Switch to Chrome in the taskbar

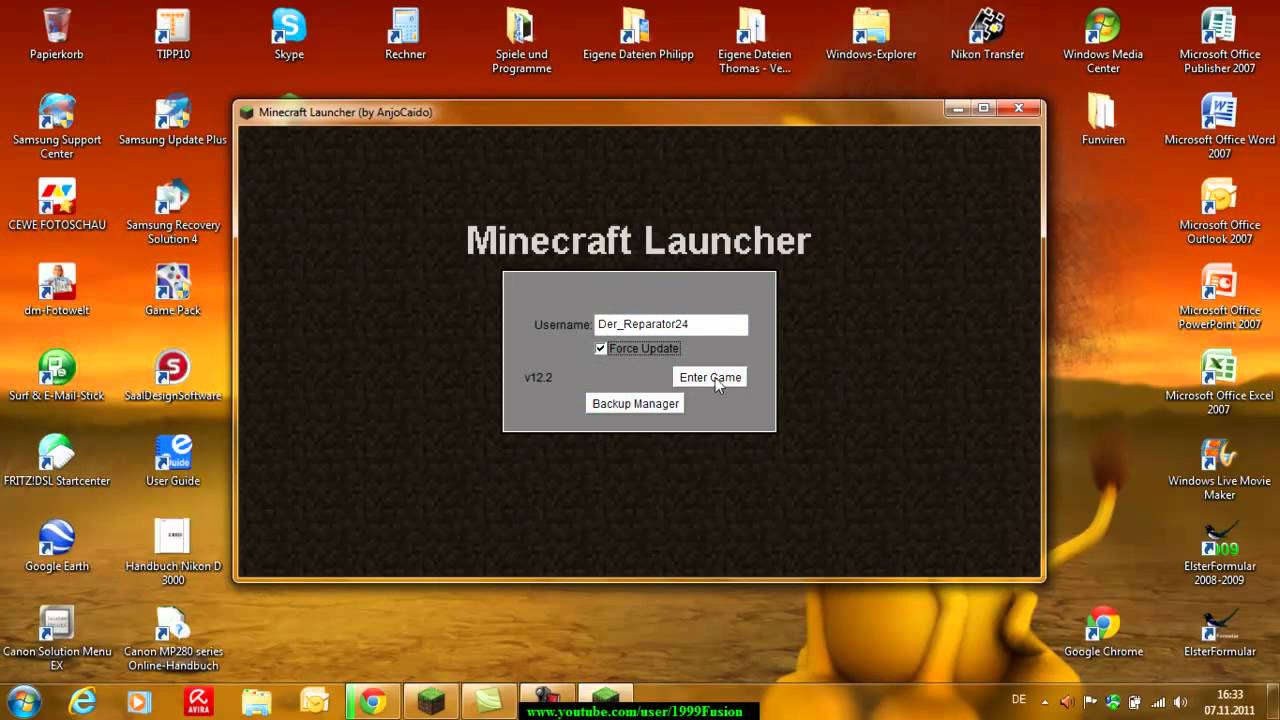coord(373,701)
